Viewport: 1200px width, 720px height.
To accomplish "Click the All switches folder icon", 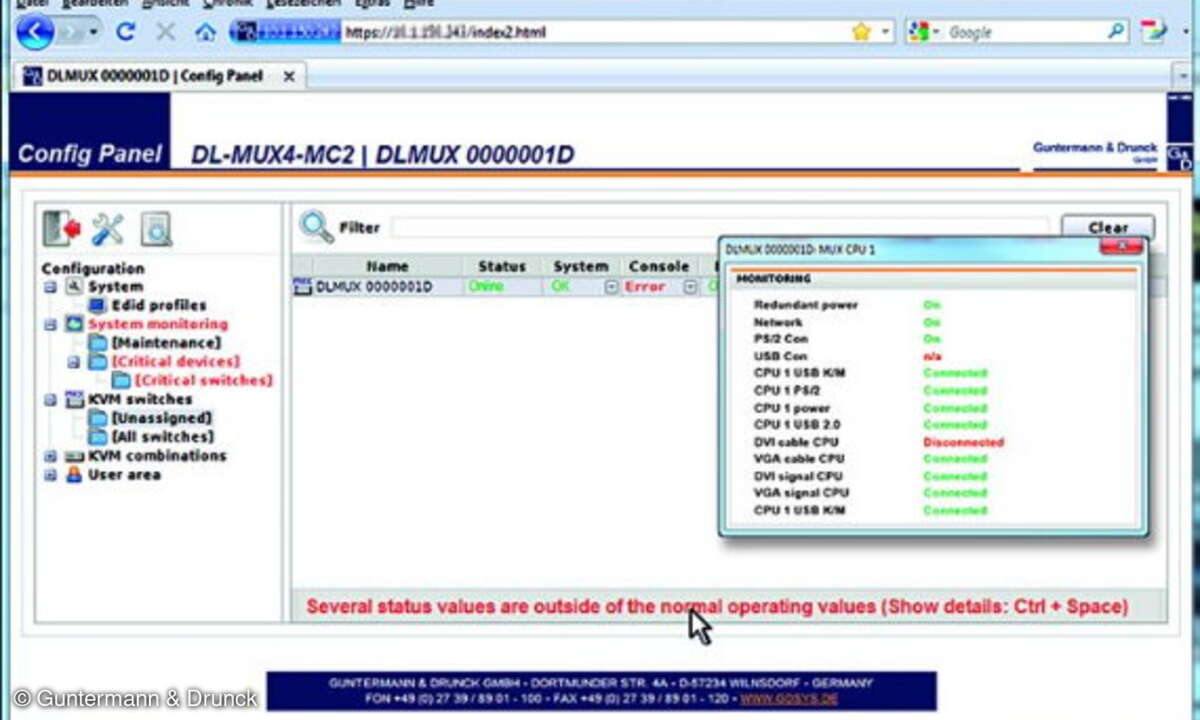I will [97, 437].
